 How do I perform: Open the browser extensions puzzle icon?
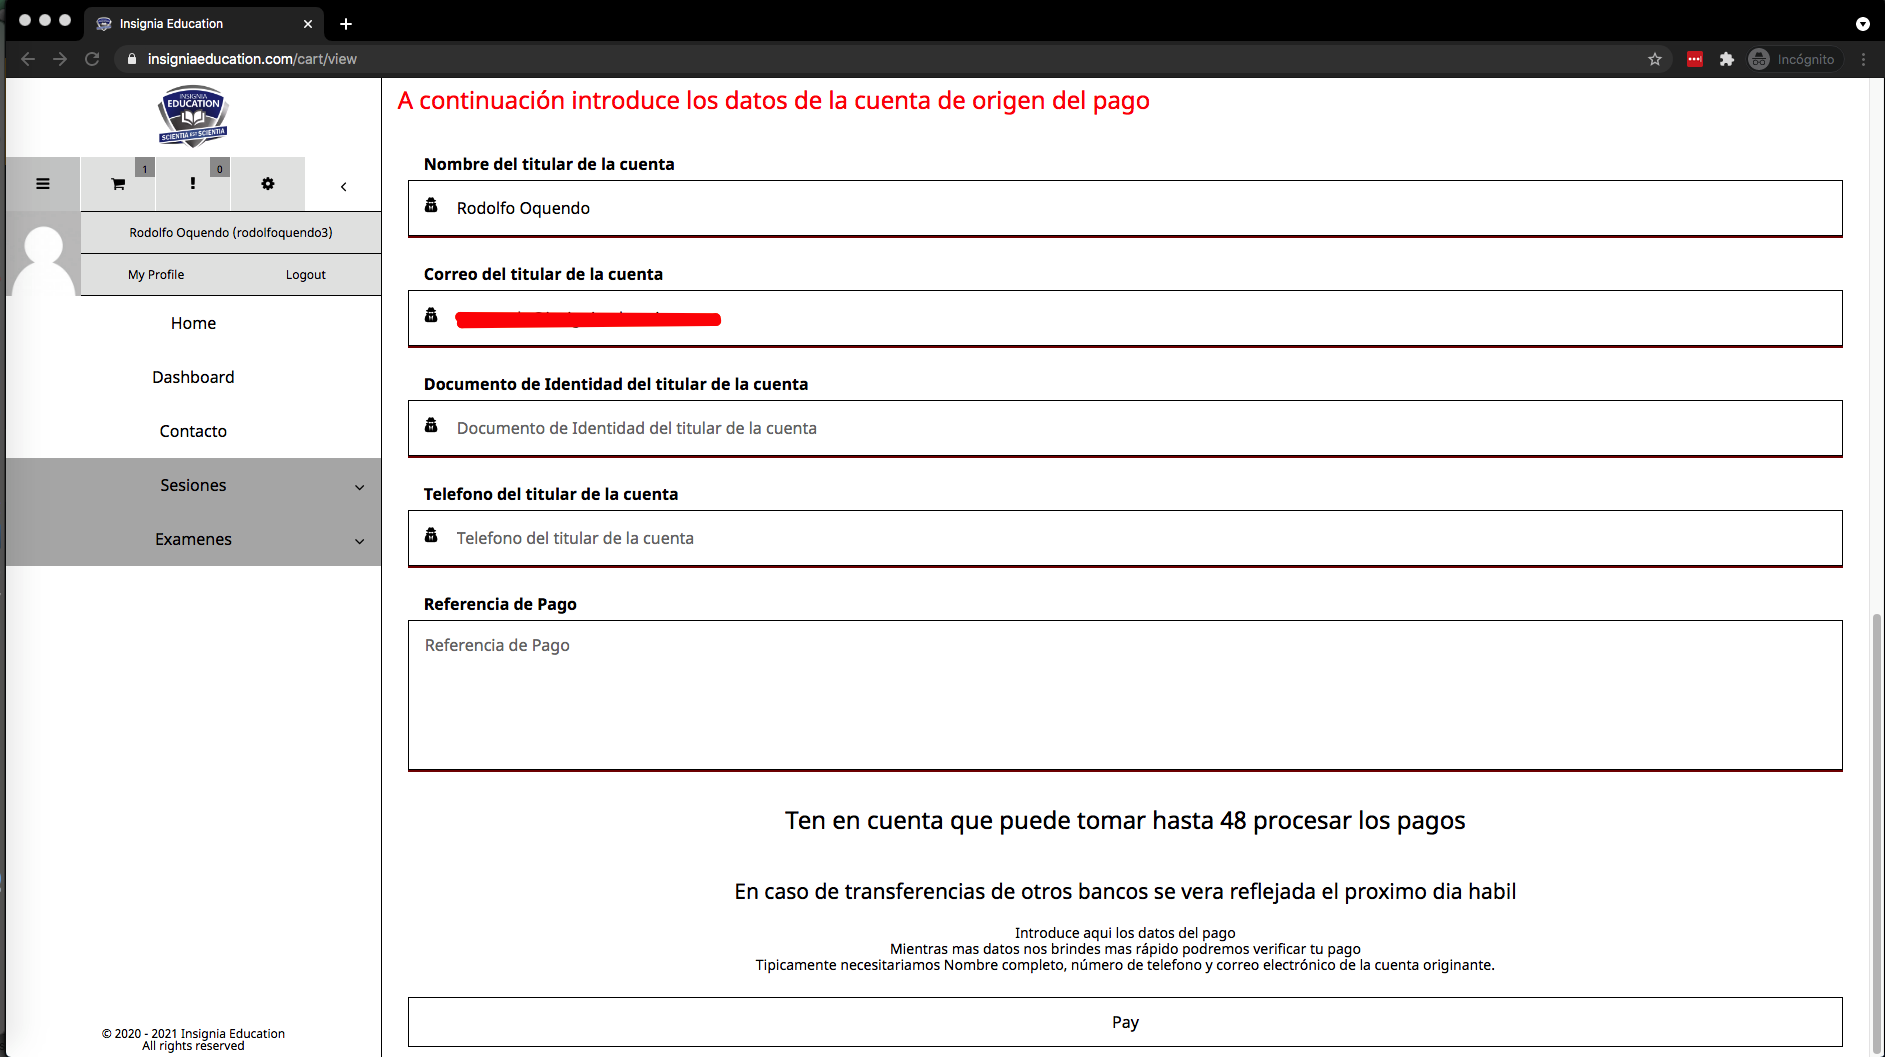pos(1726,59)
